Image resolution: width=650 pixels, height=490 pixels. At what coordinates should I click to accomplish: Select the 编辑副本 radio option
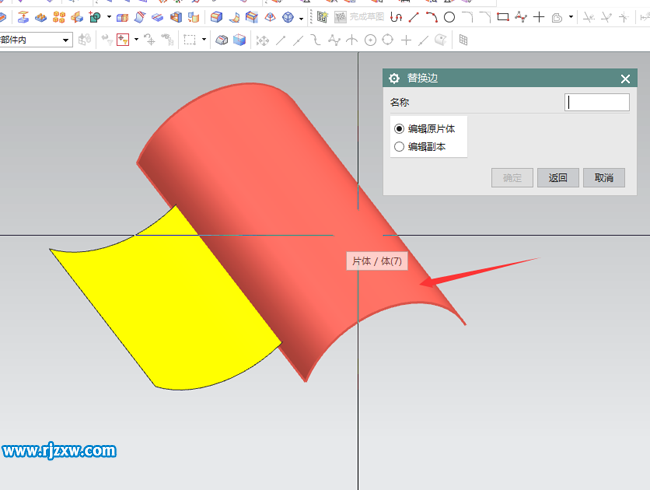[400, 147]
